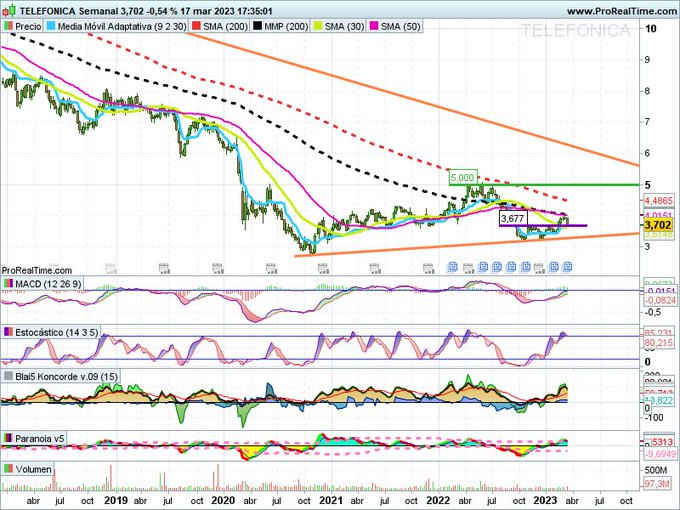
Task: Click the yellow 3,702 current price tag
Action: (658, 225)
